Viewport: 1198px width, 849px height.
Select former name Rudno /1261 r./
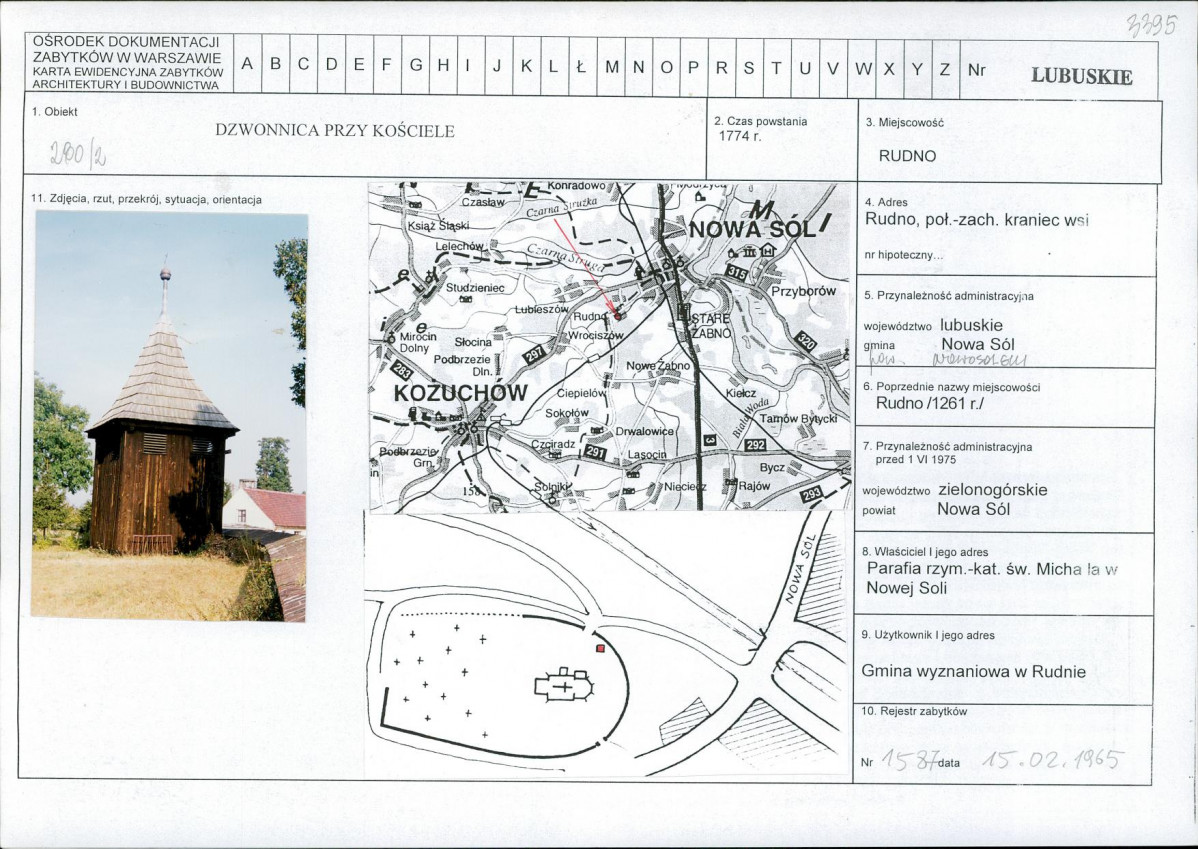[930, 403]
